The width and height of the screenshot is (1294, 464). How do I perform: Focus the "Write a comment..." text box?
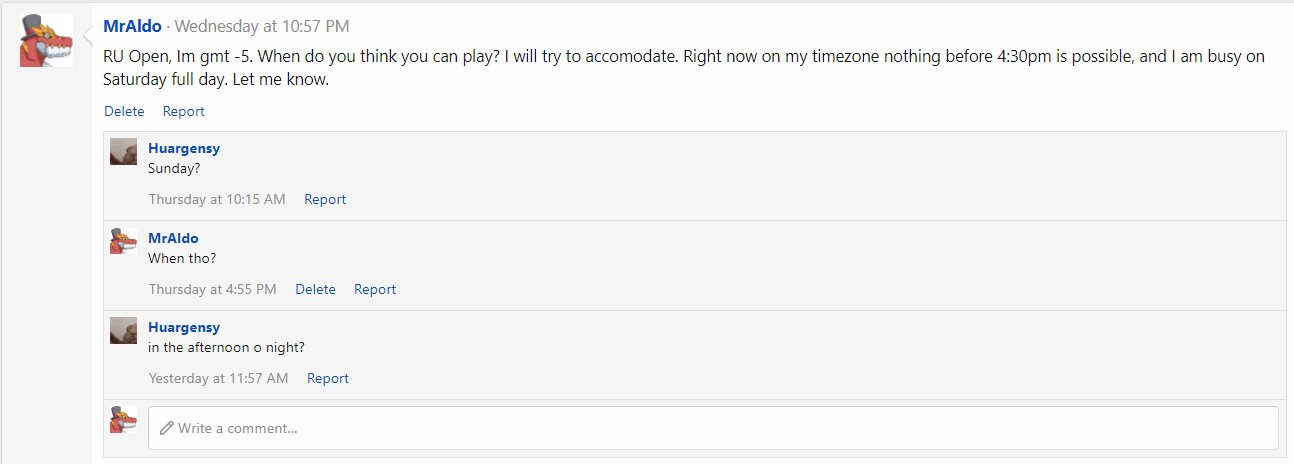click(x=713, y=428)
